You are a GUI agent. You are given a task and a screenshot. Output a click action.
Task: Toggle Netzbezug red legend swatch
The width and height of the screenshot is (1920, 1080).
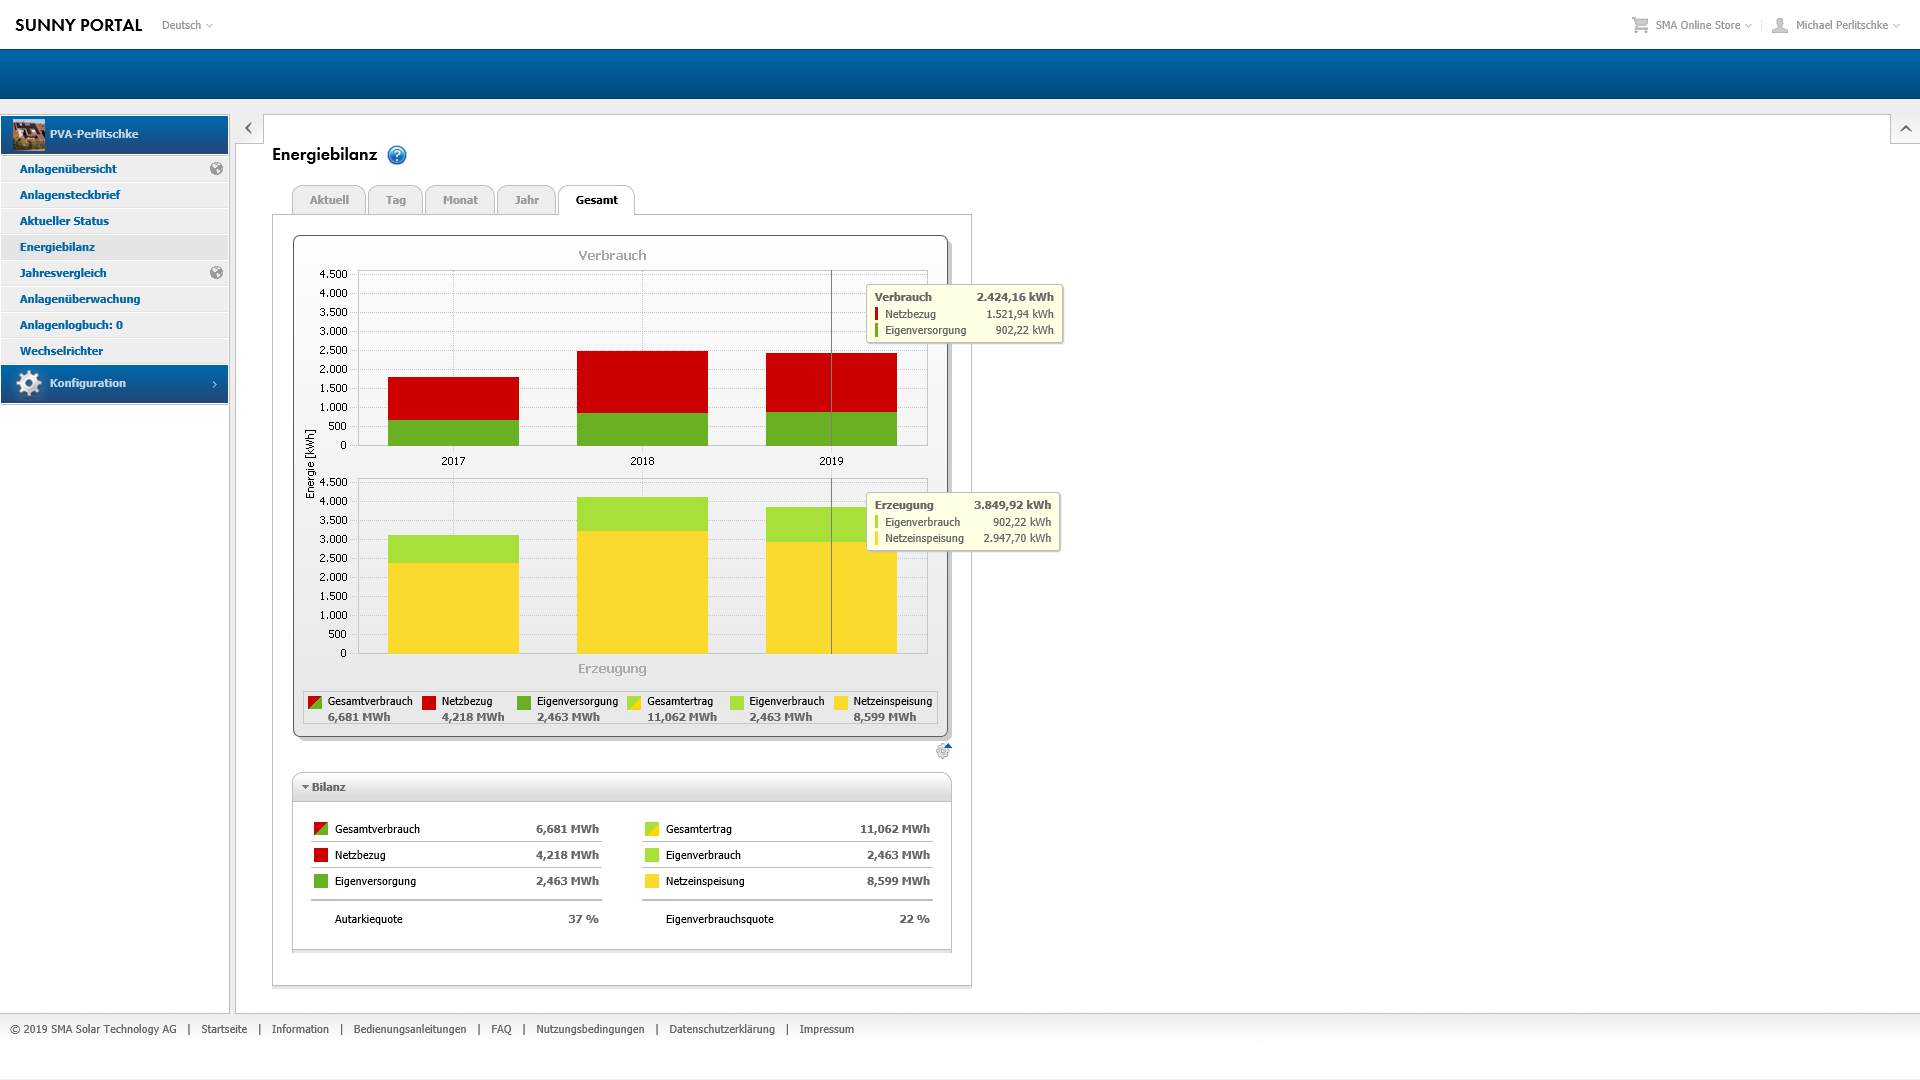429,703
